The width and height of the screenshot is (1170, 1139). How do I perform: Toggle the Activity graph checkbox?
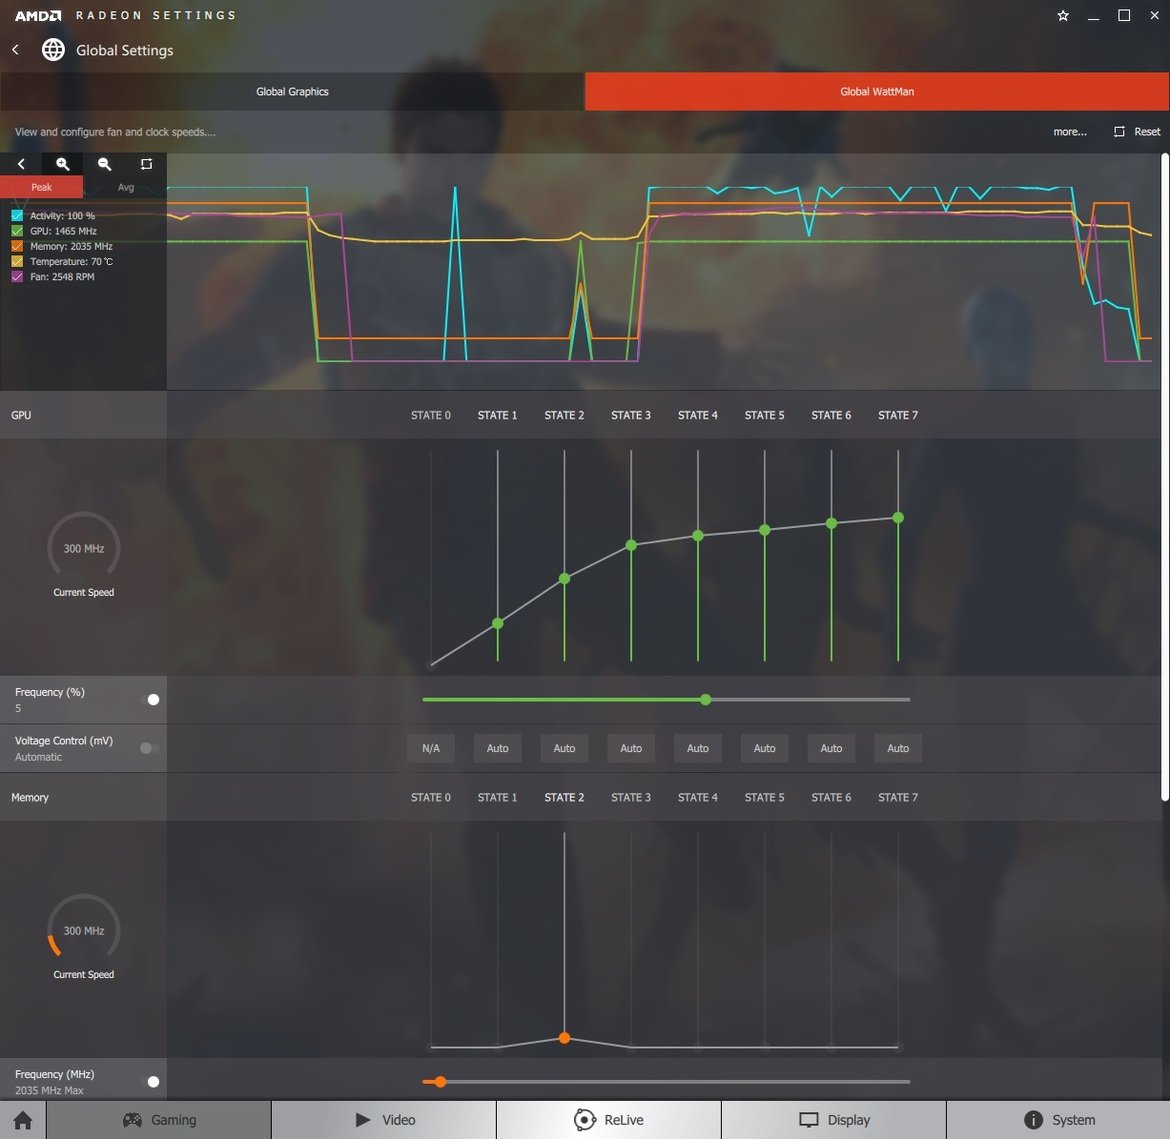[x=17, y=215]
